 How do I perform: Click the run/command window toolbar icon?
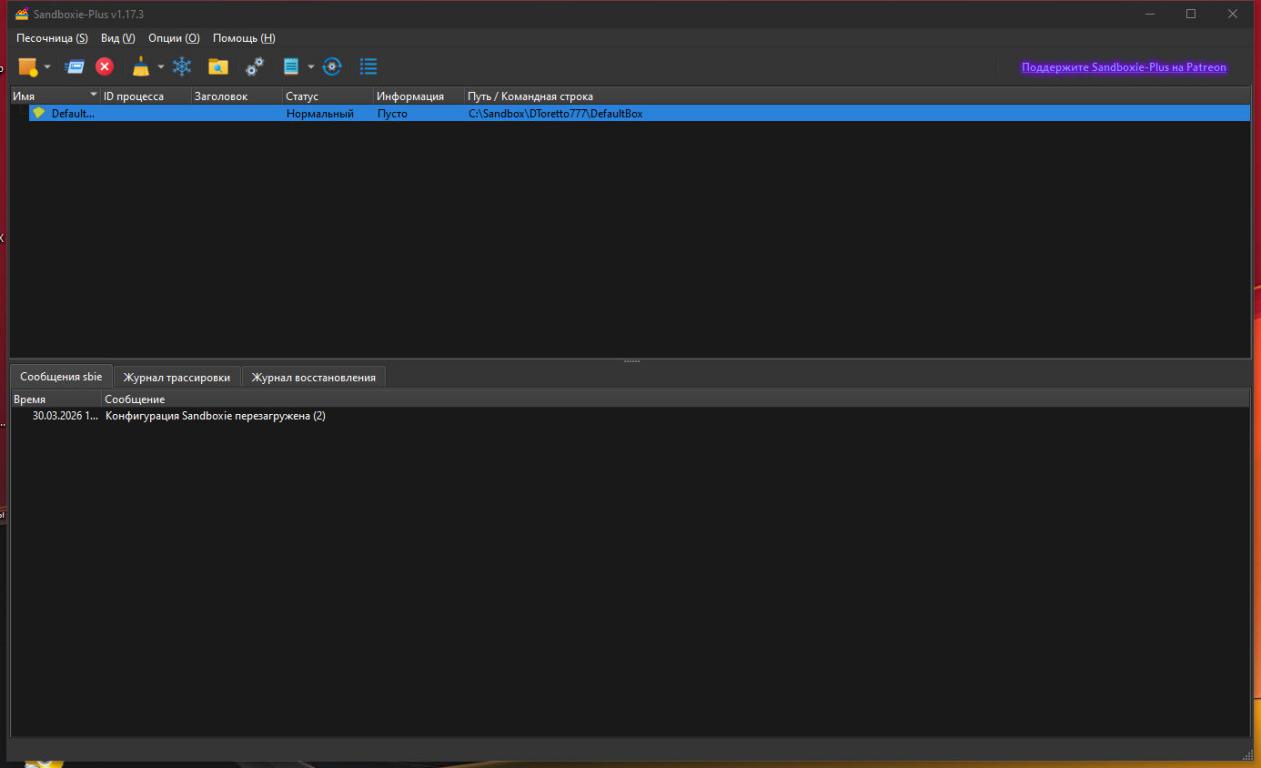click(x=75, y=67)
